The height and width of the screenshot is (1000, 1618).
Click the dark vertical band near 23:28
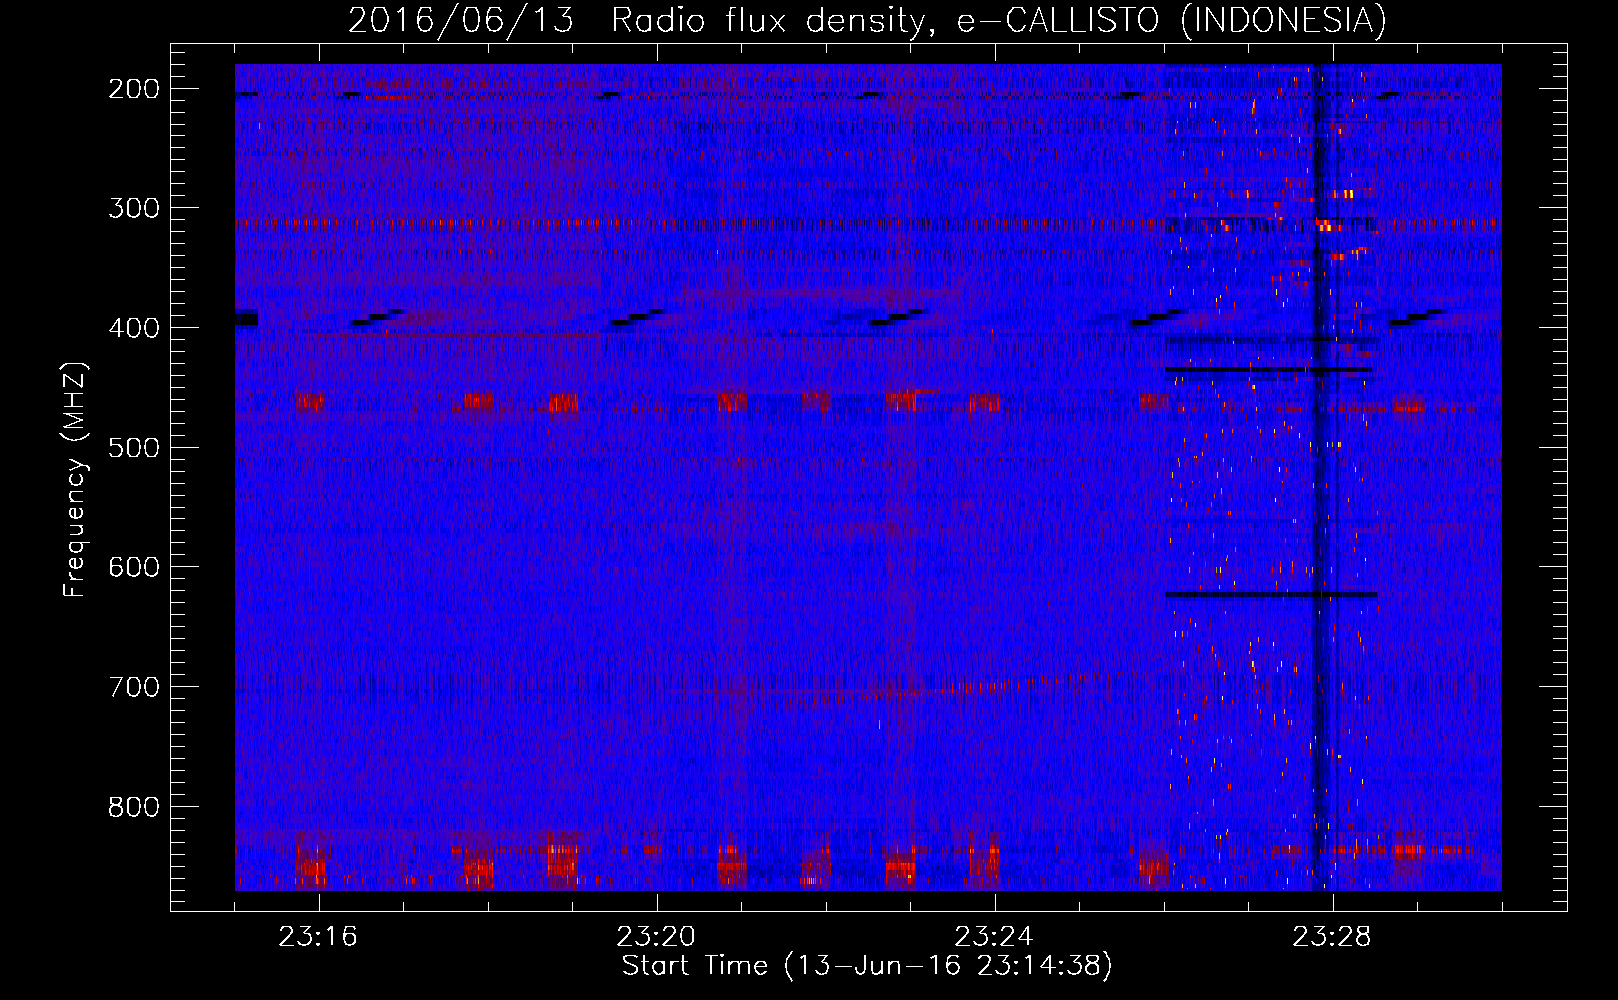tap(1318, 477)
